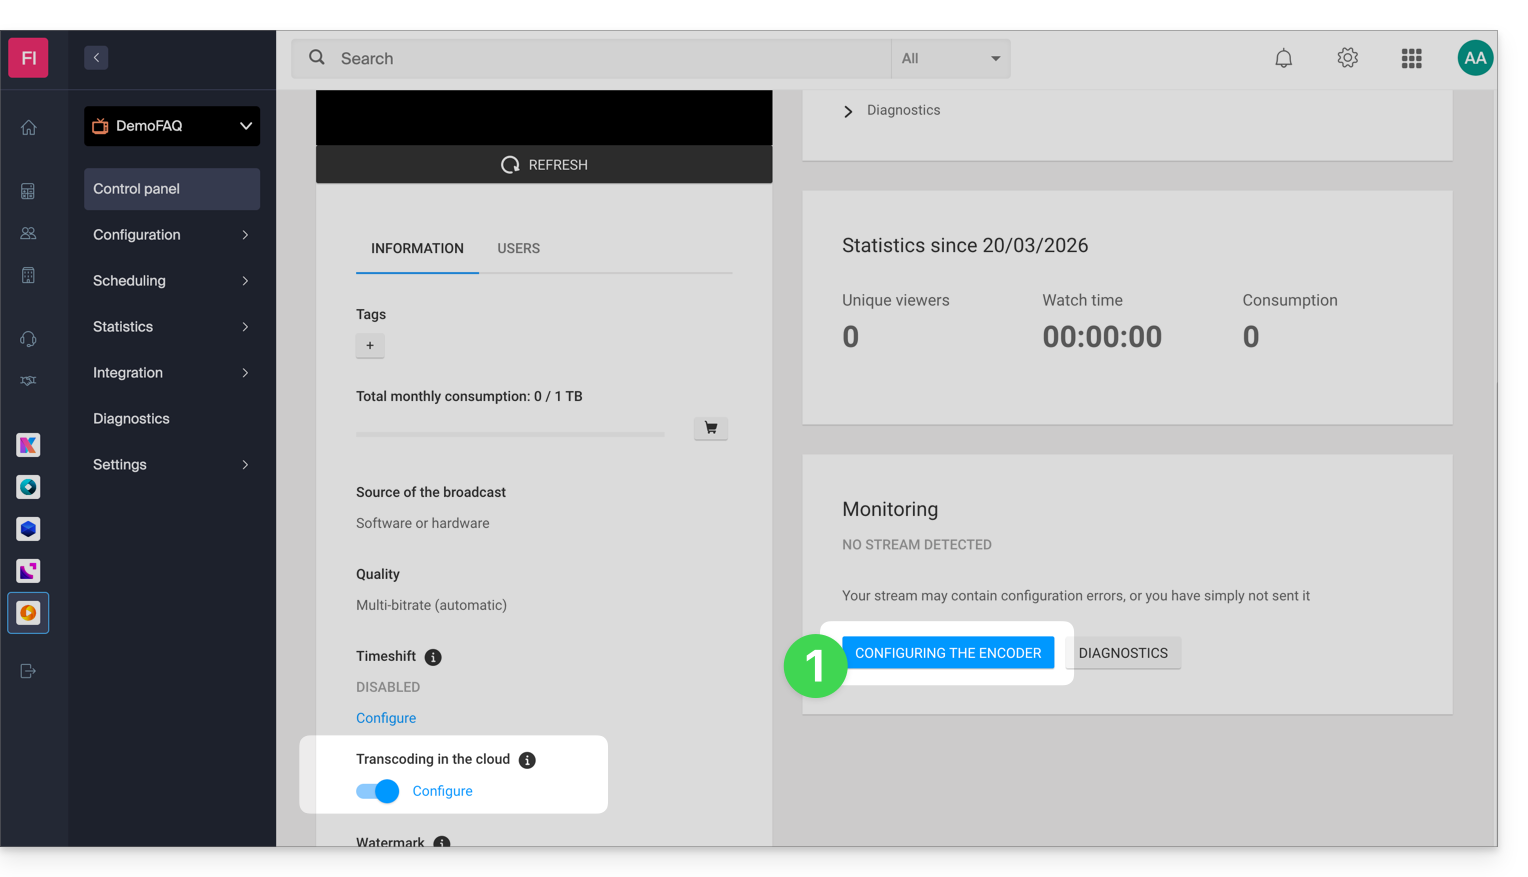
Task: Click the Timeshift info icon
Action: pos(433,657)
